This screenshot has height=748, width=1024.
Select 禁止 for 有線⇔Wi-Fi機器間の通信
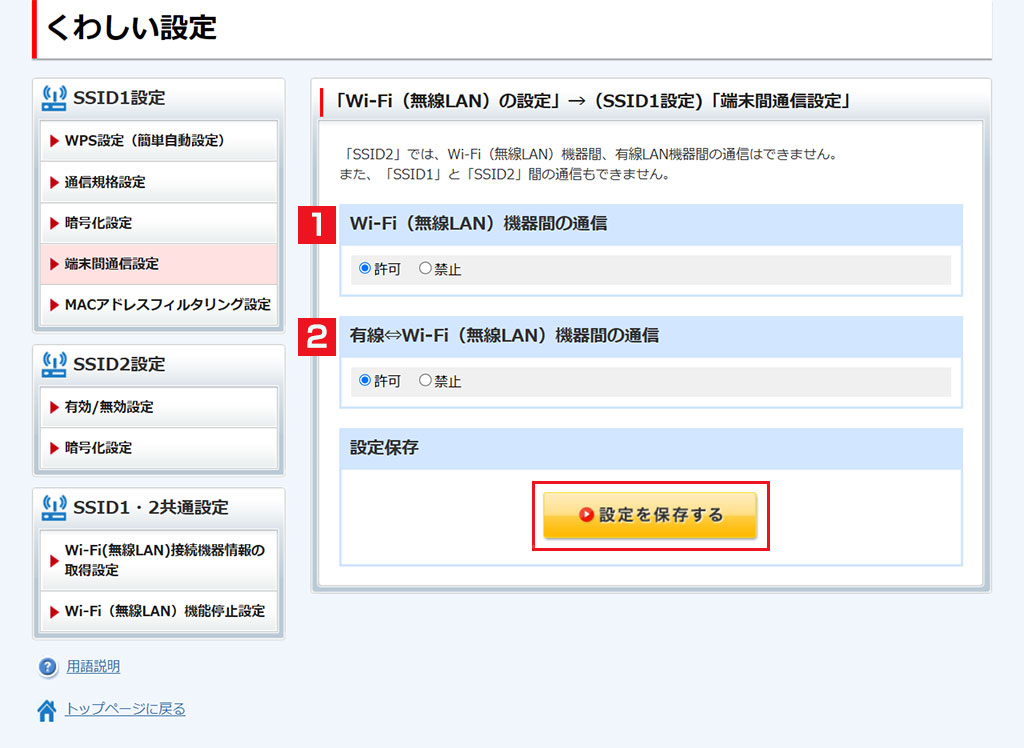pos(425,381)
